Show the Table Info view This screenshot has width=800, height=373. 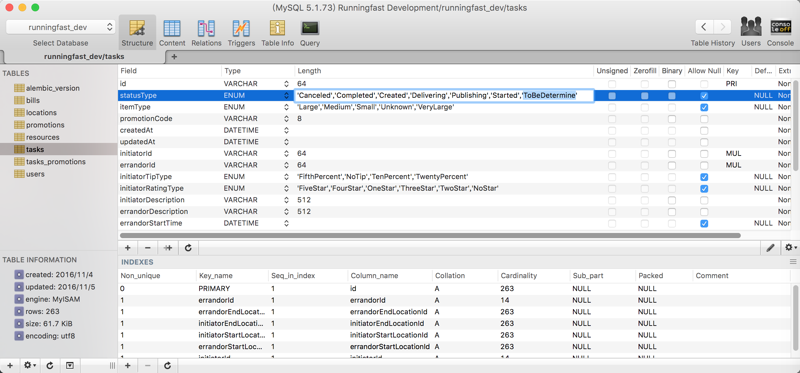pos(278,33)
